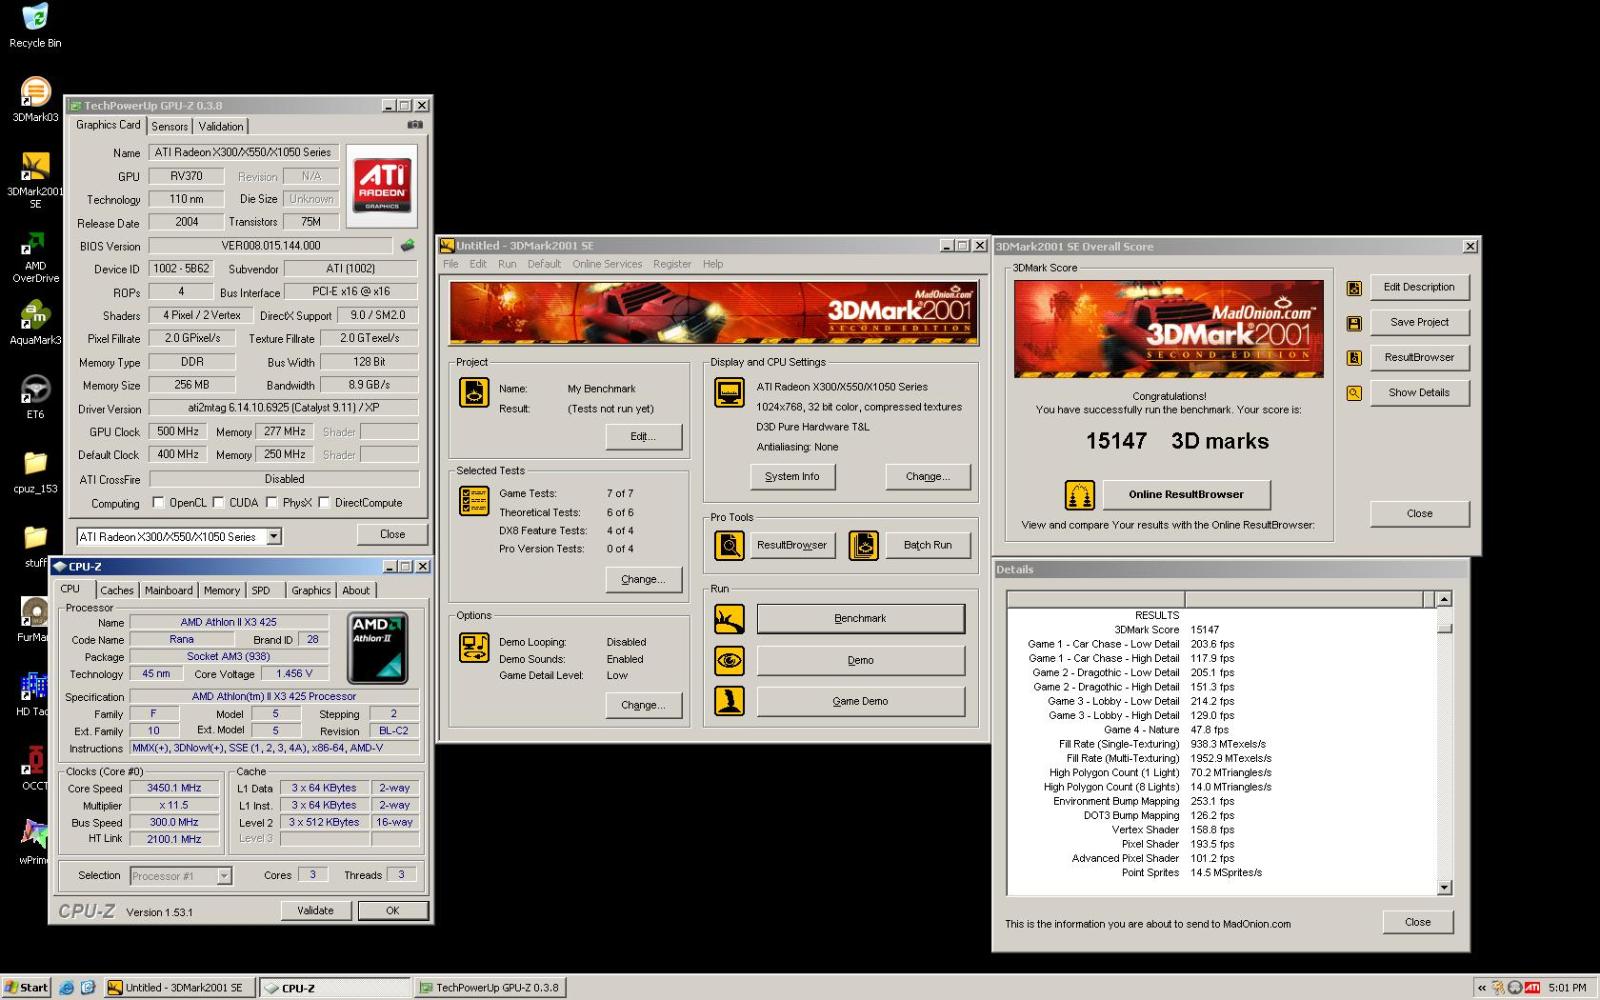This screenshot has height=1000, width=1600.
Task: Click the Start button on the taskbar
Action: [x=26, y=987]
